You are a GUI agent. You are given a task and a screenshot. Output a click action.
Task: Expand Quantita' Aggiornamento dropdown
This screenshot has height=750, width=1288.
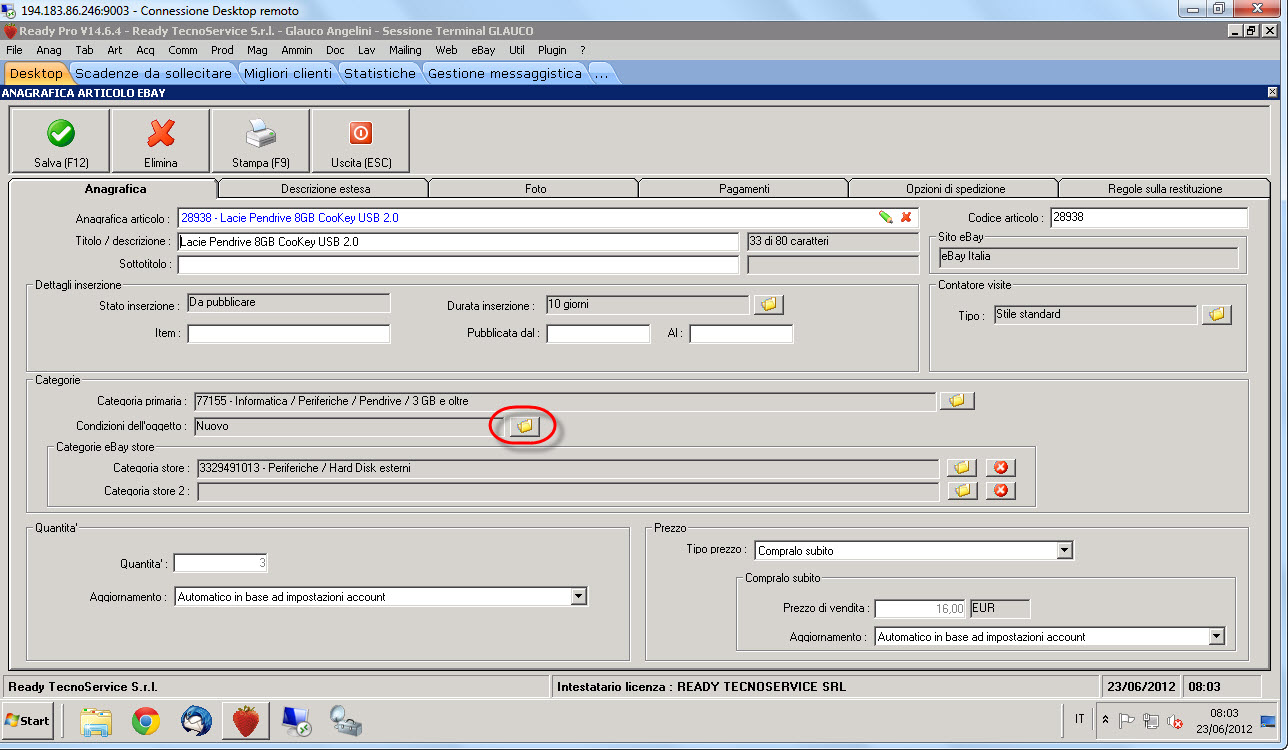578,597
